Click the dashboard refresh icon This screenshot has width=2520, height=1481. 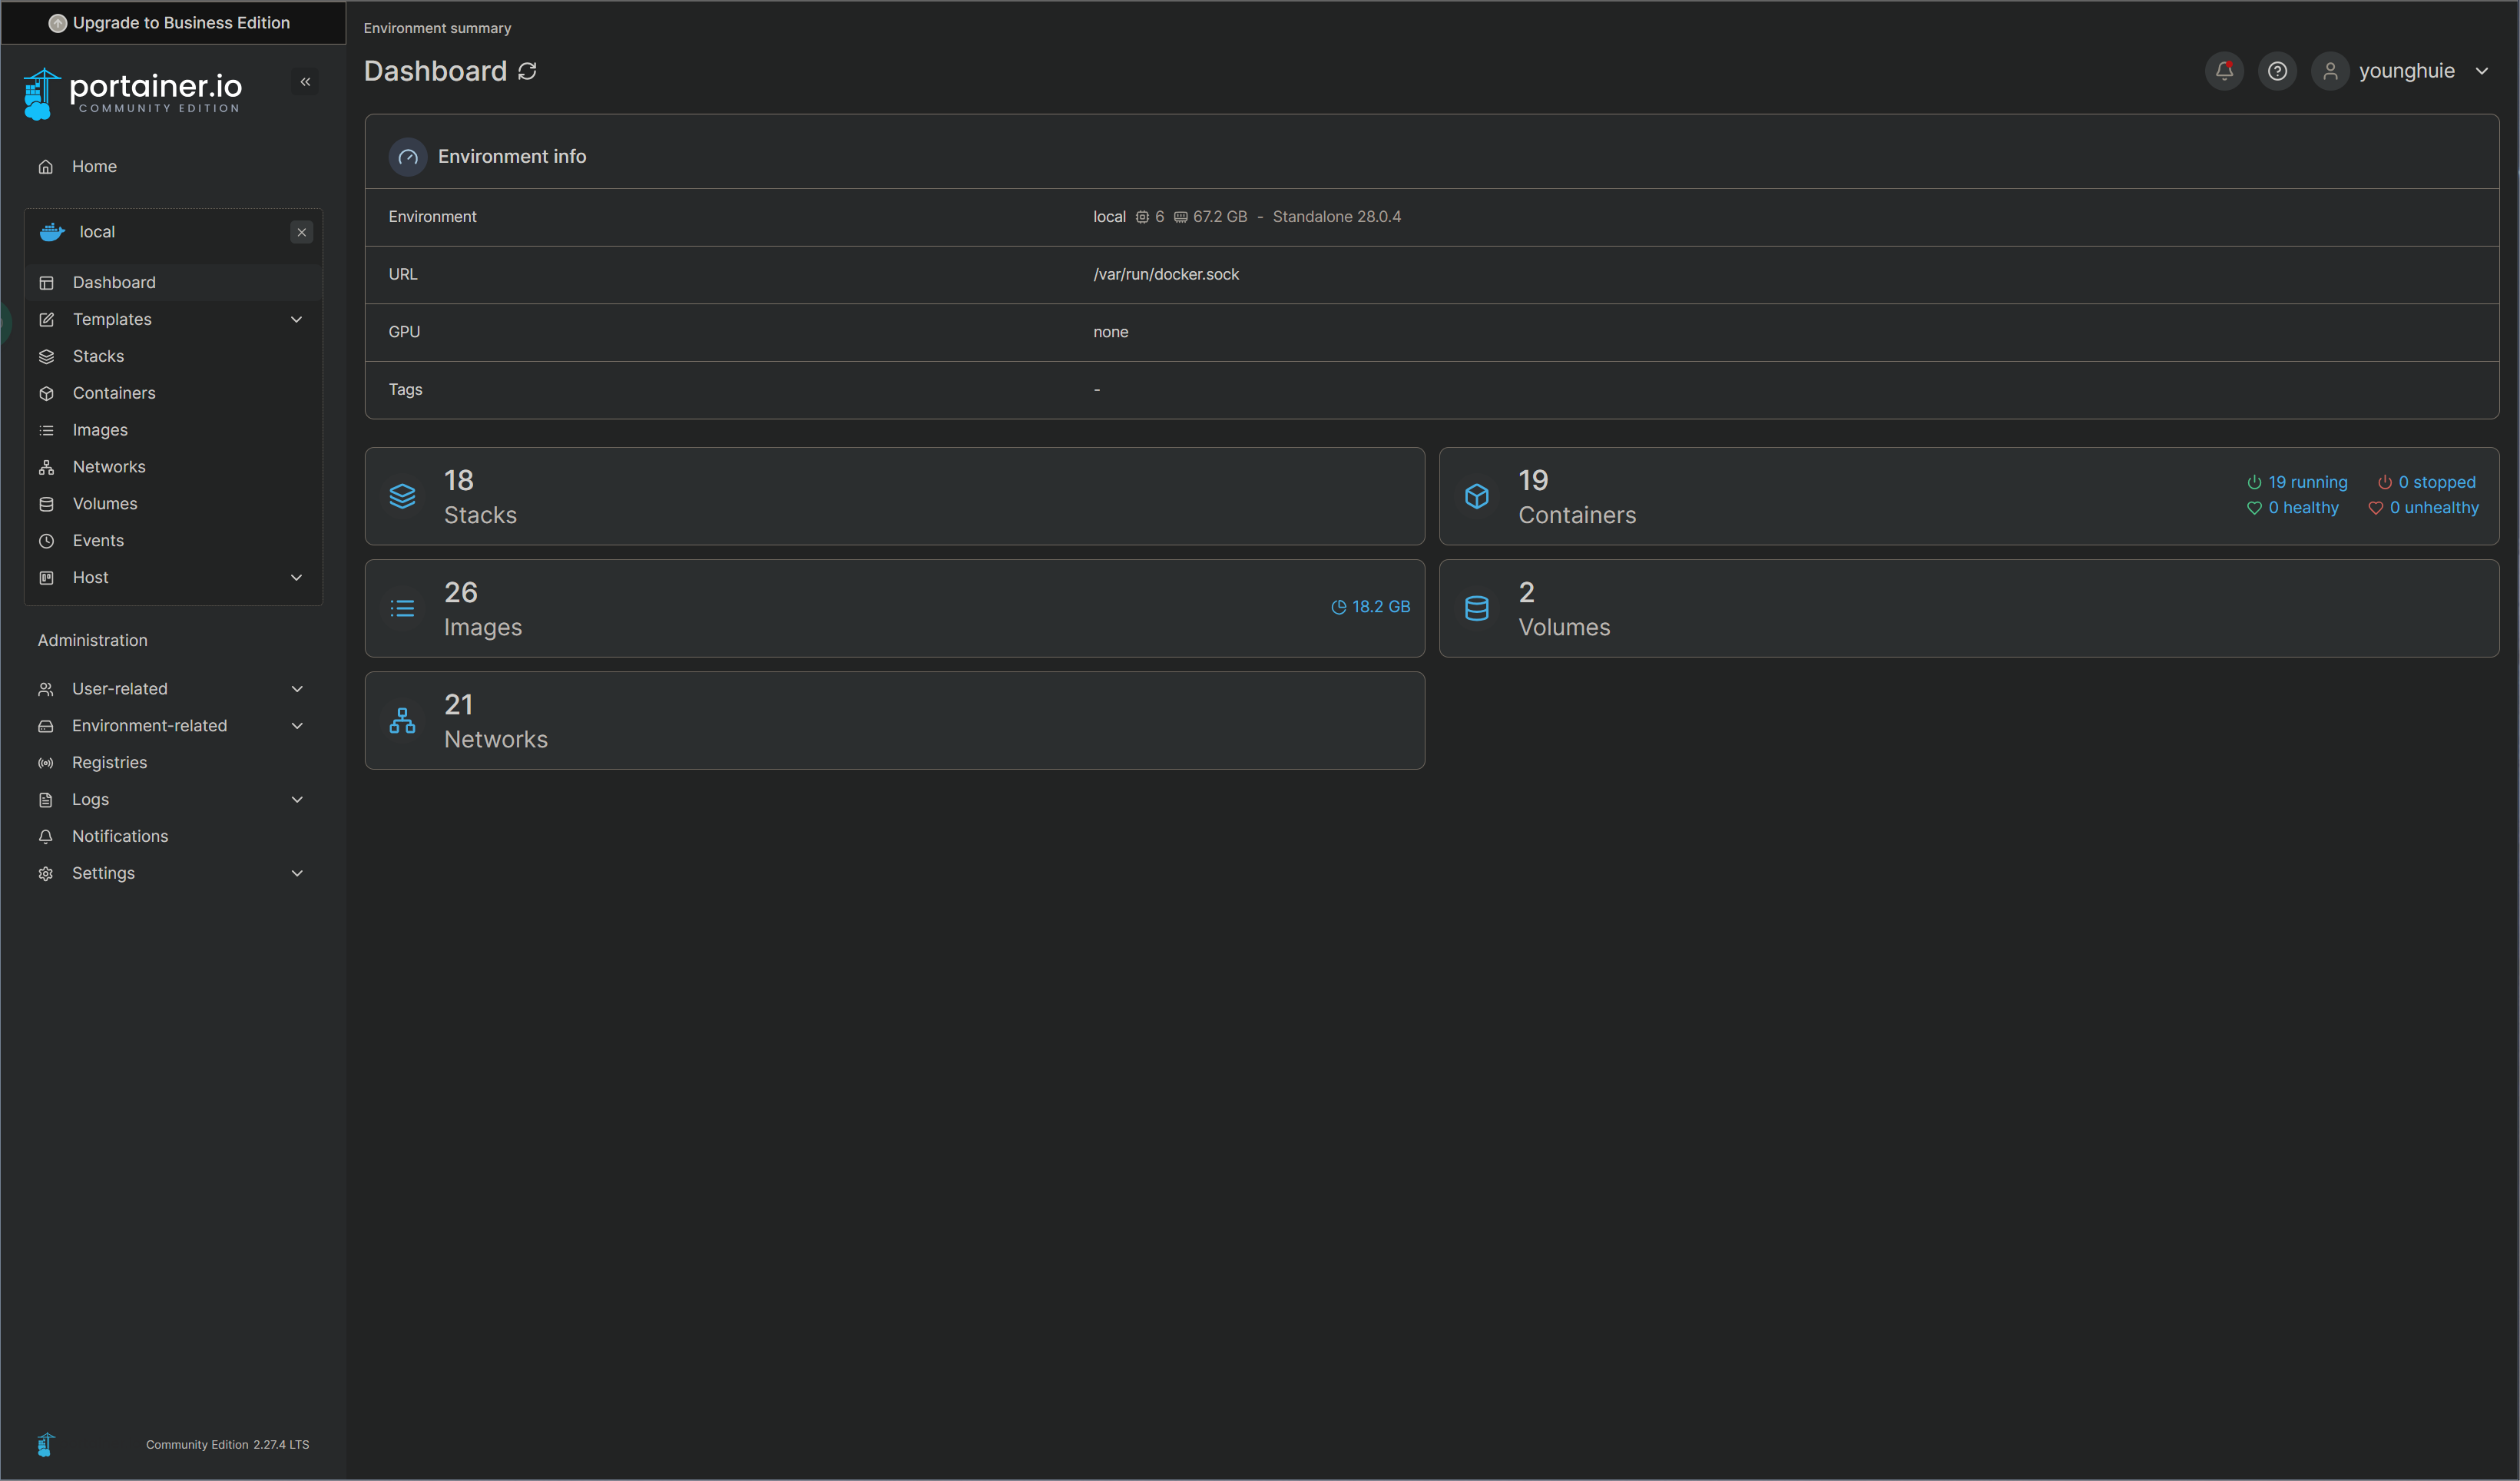(527, 71)
